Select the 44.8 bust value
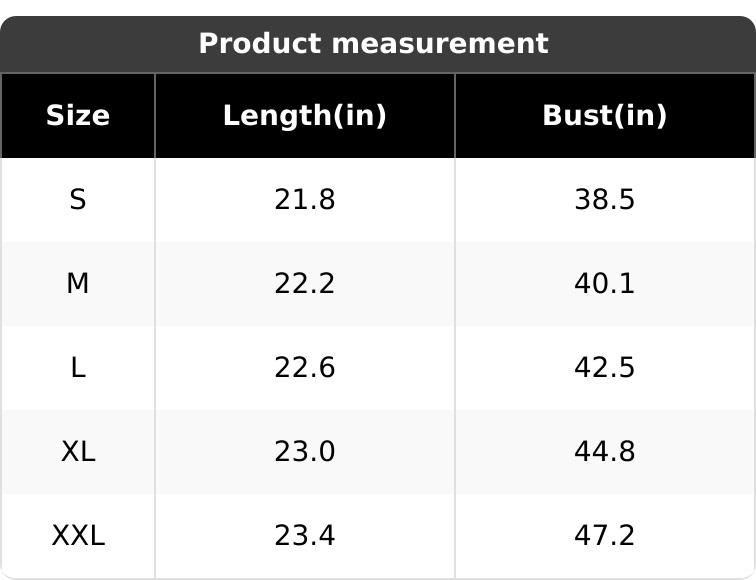Screen dimensions: 756x580 click(604, 452)
